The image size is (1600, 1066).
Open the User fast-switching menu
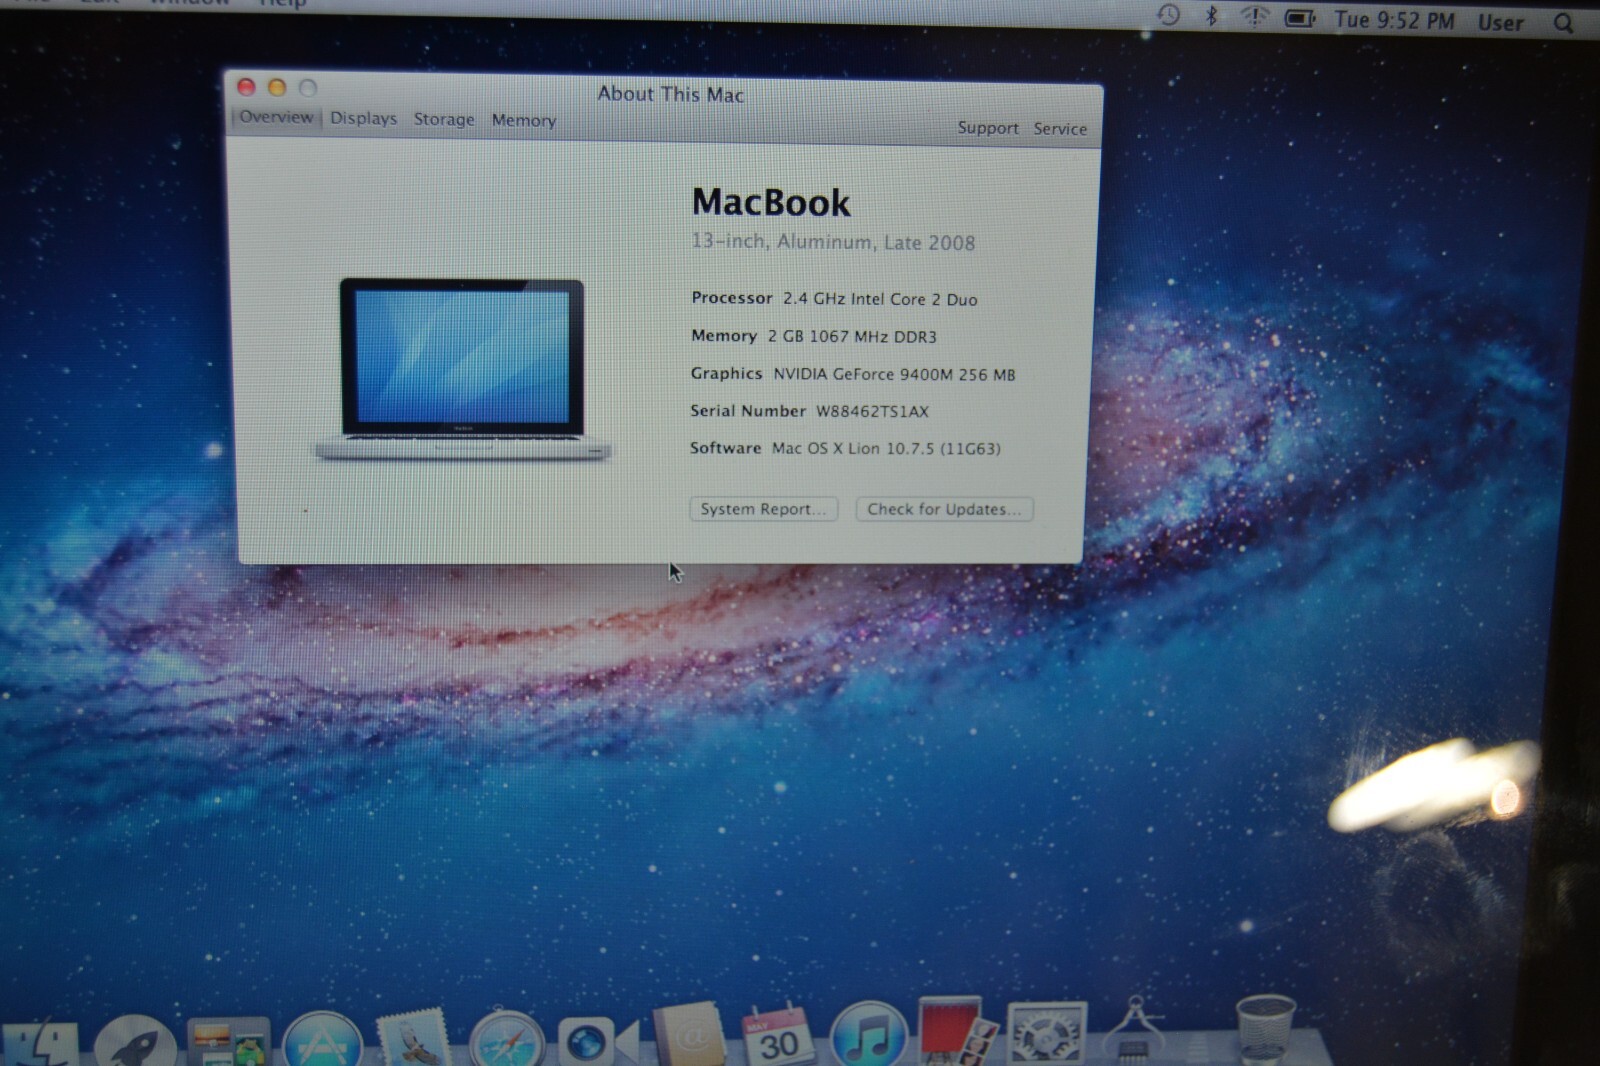click(1501, 22)
